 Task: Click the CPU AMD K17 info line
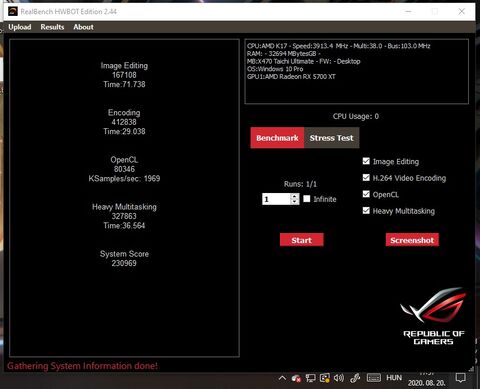coord(338,46)
